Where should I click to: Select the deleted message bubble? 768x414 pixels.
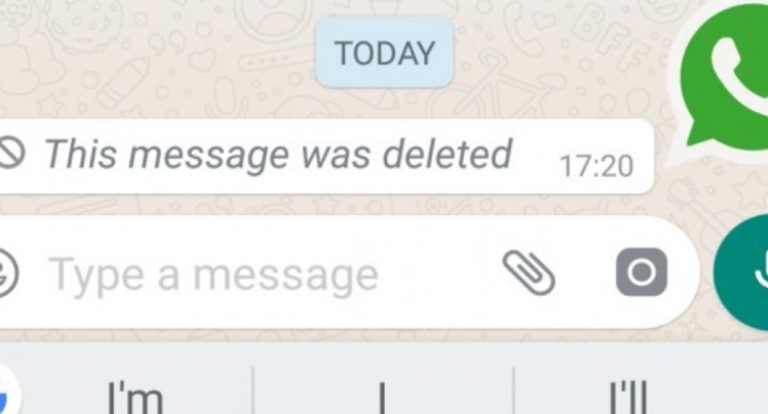pos(326,156)
